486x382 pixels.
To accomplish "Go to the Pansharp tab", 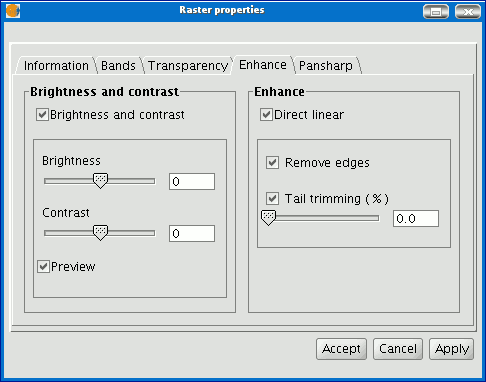I will pos(326,65).
